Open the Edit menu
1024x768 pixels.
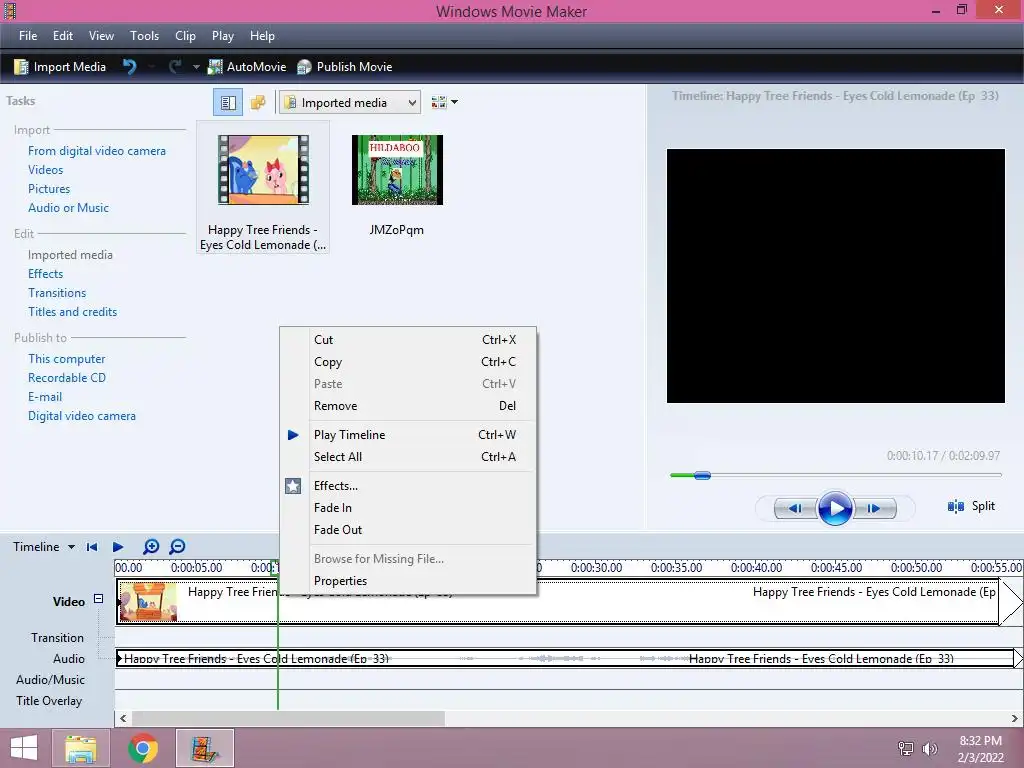point(63,36)
